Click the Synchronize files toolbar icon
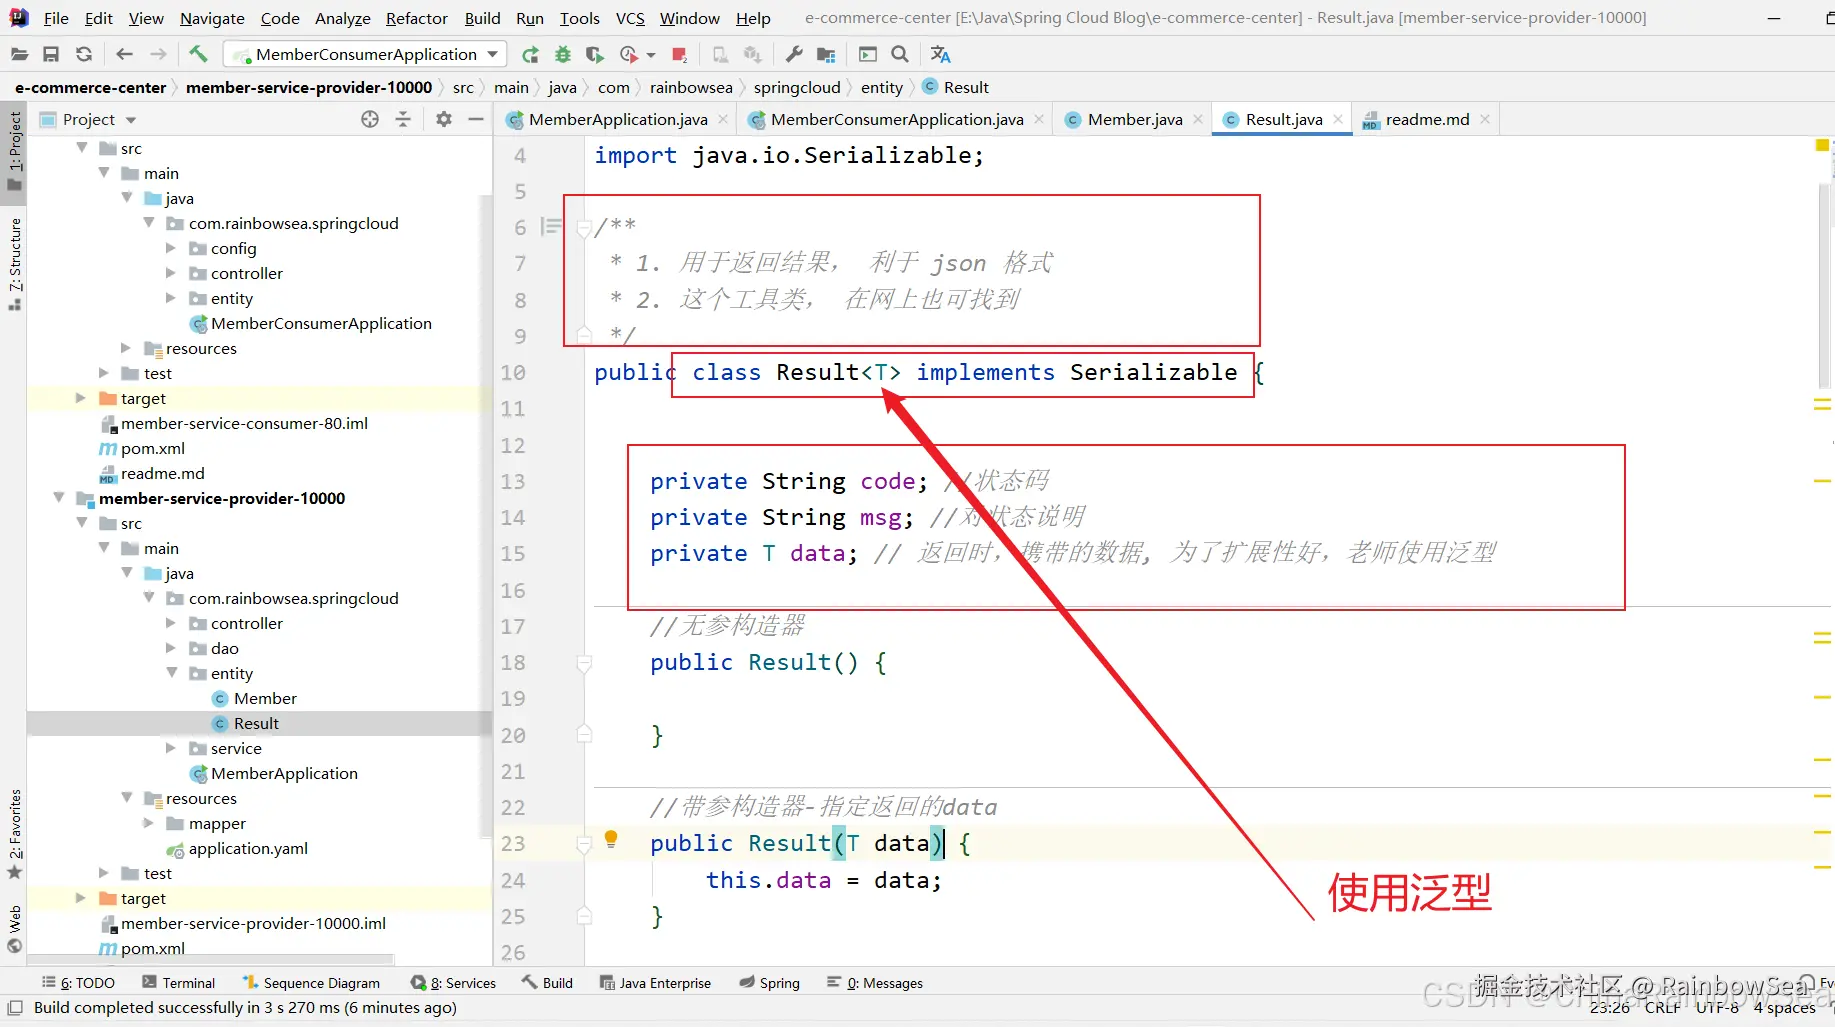This screenshot has height=1027, width=1835. (x=84, y=54)
